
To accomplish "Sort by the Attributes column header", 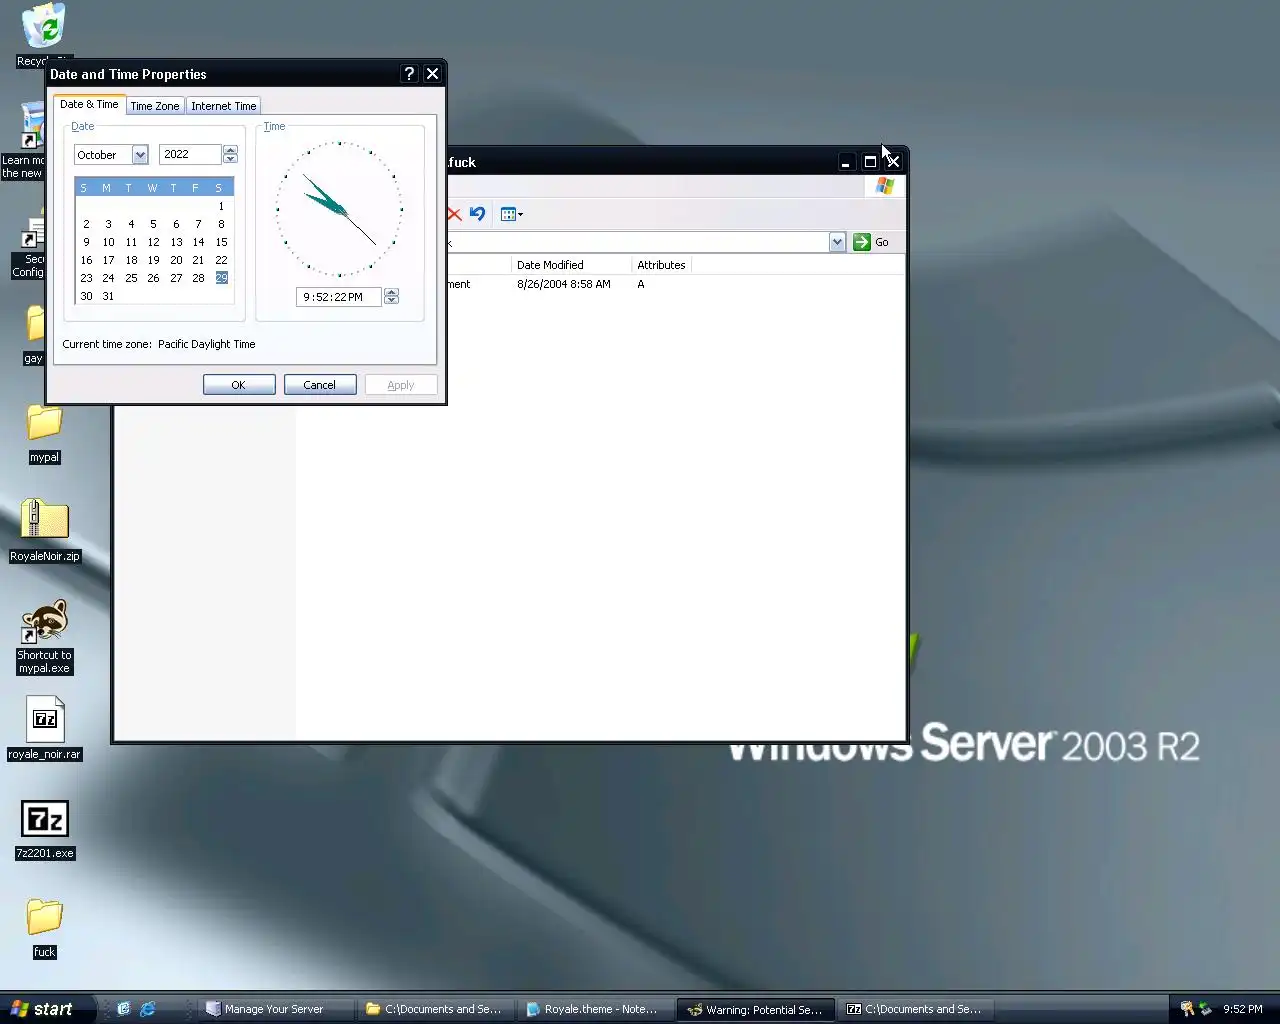I will pos(661,265).
